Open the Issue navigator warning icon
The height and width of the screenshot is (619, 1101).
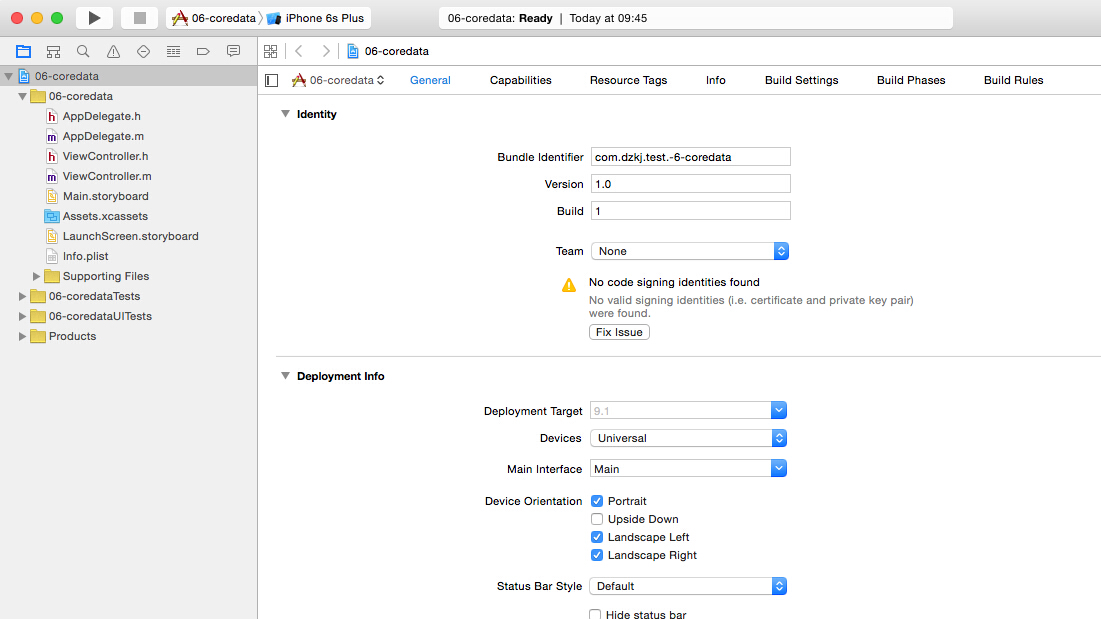pyautogui.click(x=113, y=51)
